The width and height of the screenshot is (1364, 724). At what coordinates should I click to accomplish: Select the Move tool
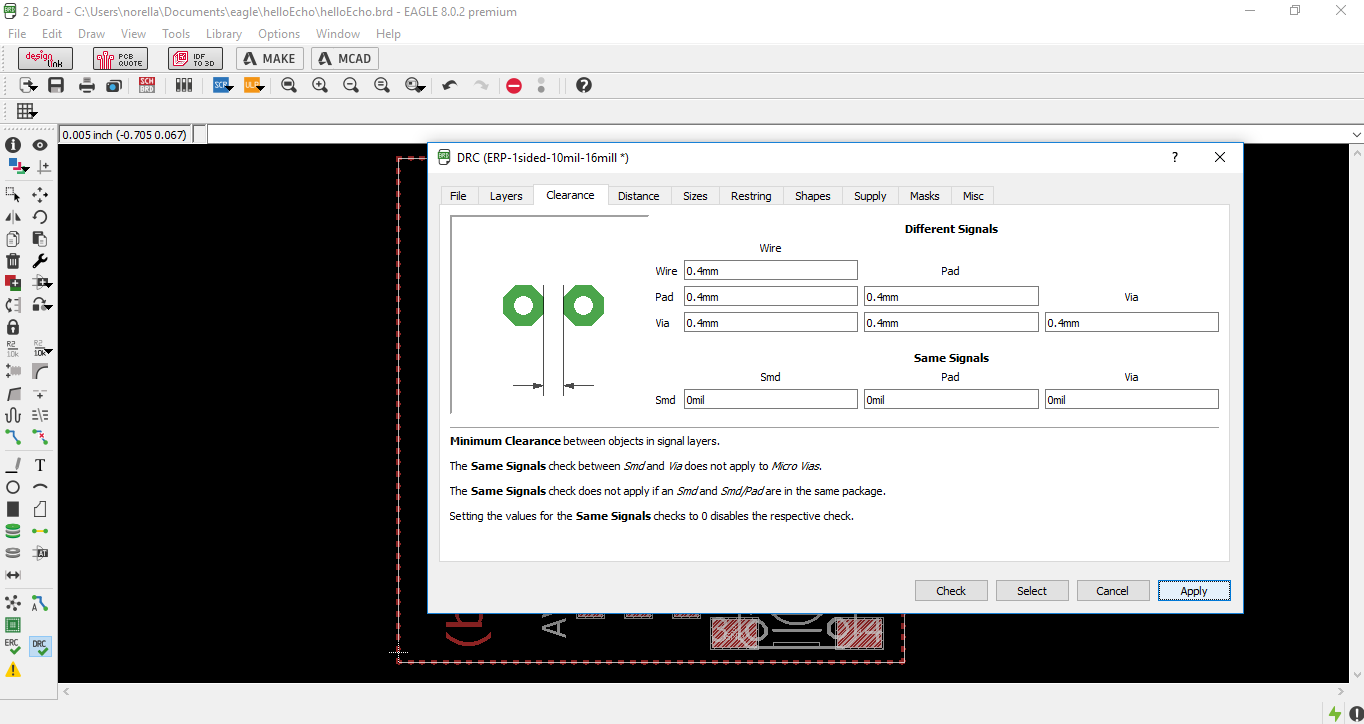pyautogui.click(x=40, y=195)
